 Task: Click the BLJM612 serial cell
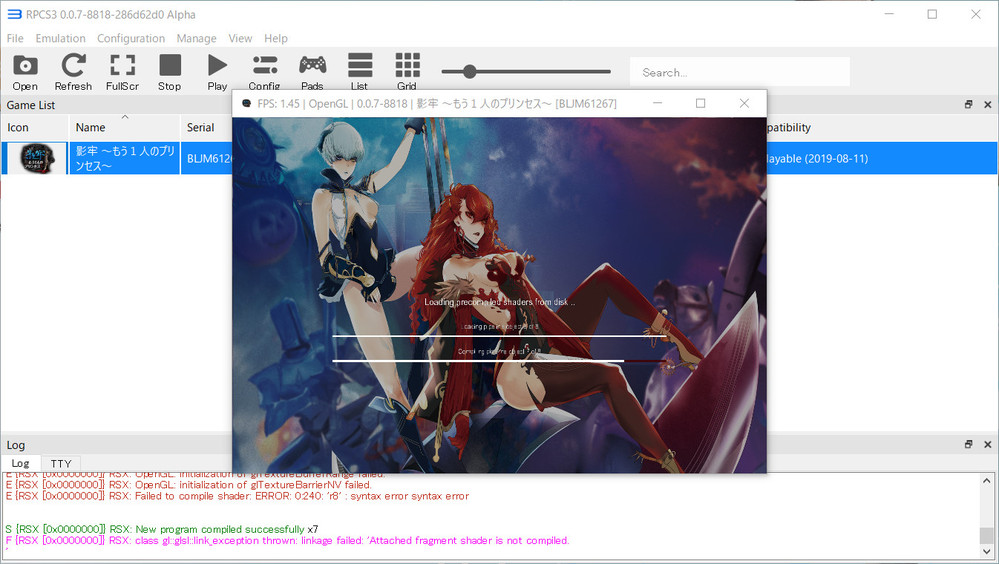[208, 159]
